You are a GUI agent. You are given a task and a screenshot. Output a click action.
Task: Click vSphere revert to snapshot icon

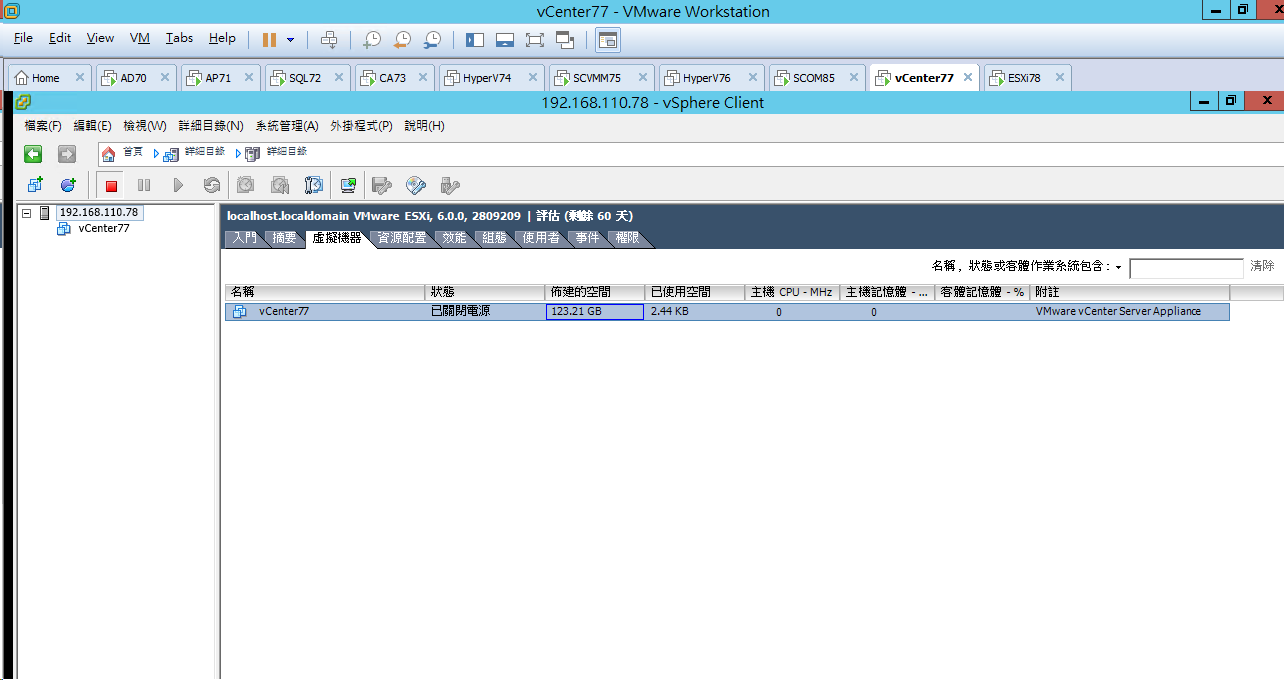coord(280,185)
